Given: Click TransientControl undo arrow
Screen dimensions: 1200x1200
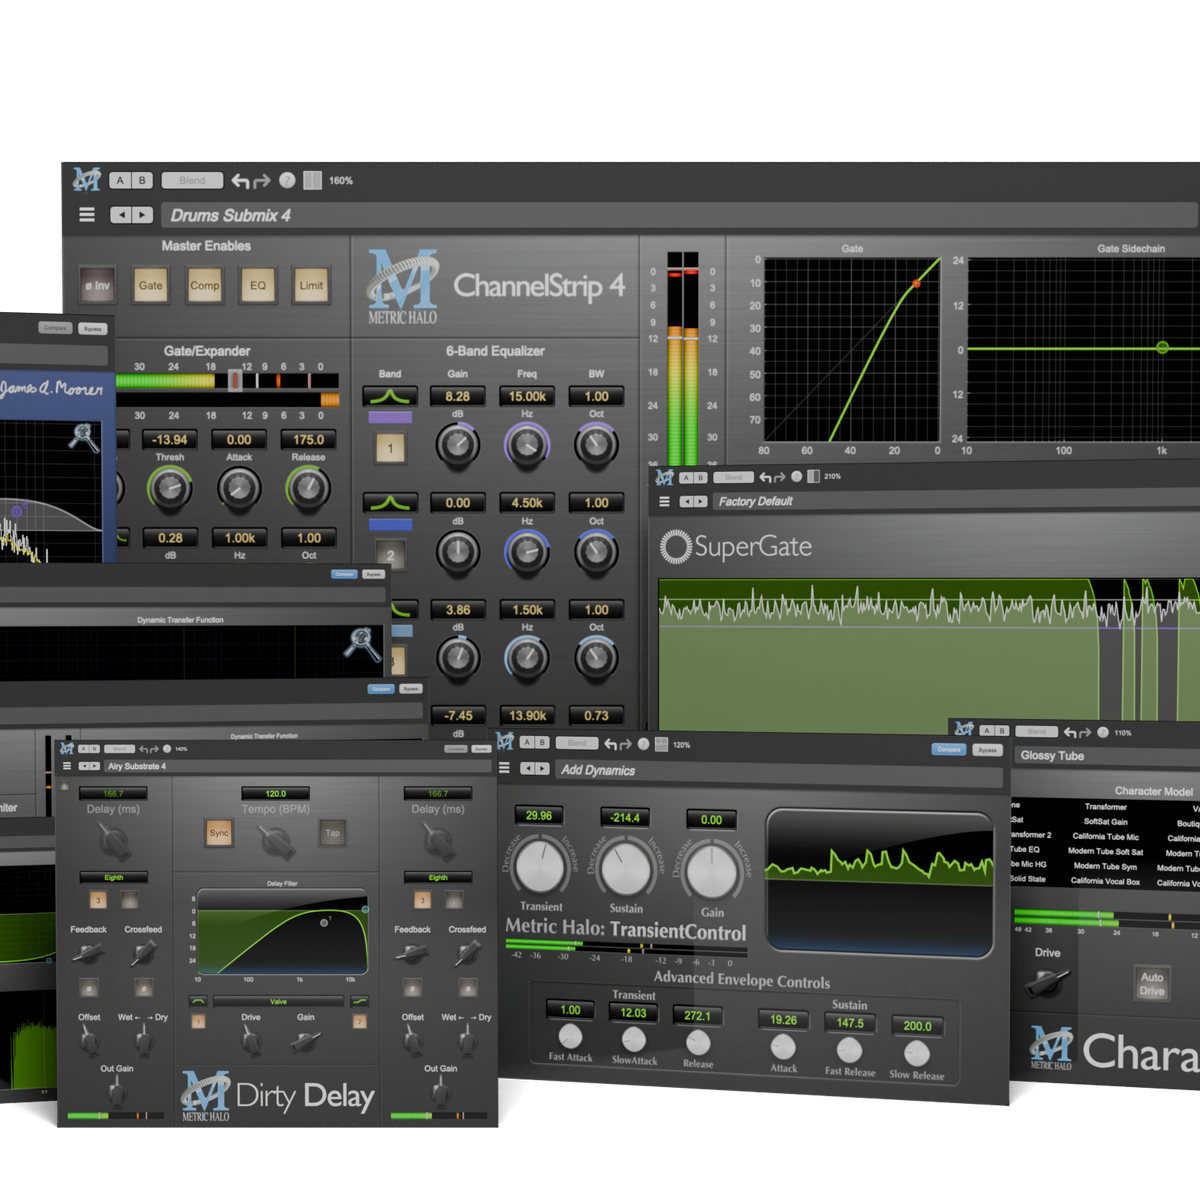Looking at the screenshot, I should click(x=610, y=744).
